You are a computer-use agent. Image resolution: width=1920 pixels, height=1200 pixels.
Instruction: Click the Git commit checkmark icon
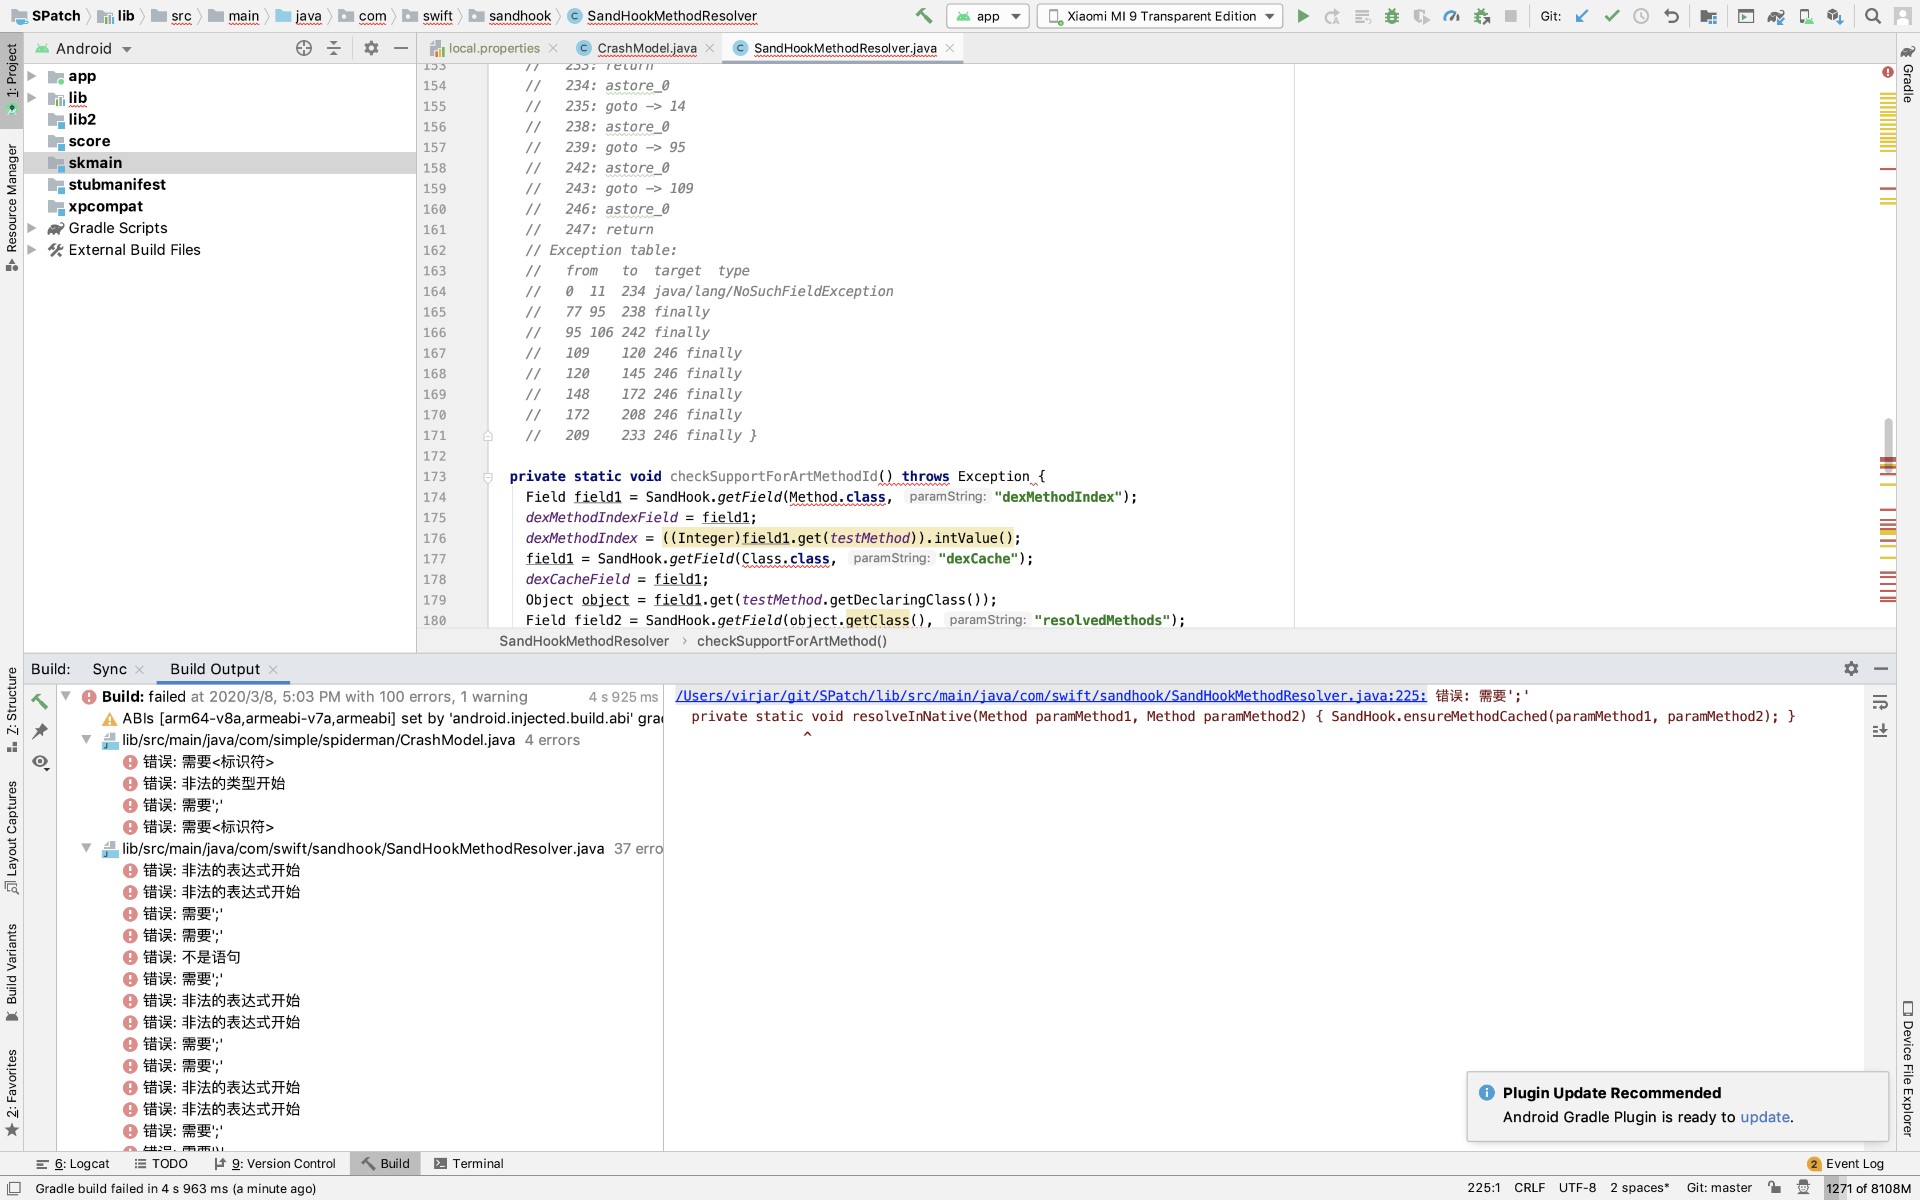(1611, 16)
